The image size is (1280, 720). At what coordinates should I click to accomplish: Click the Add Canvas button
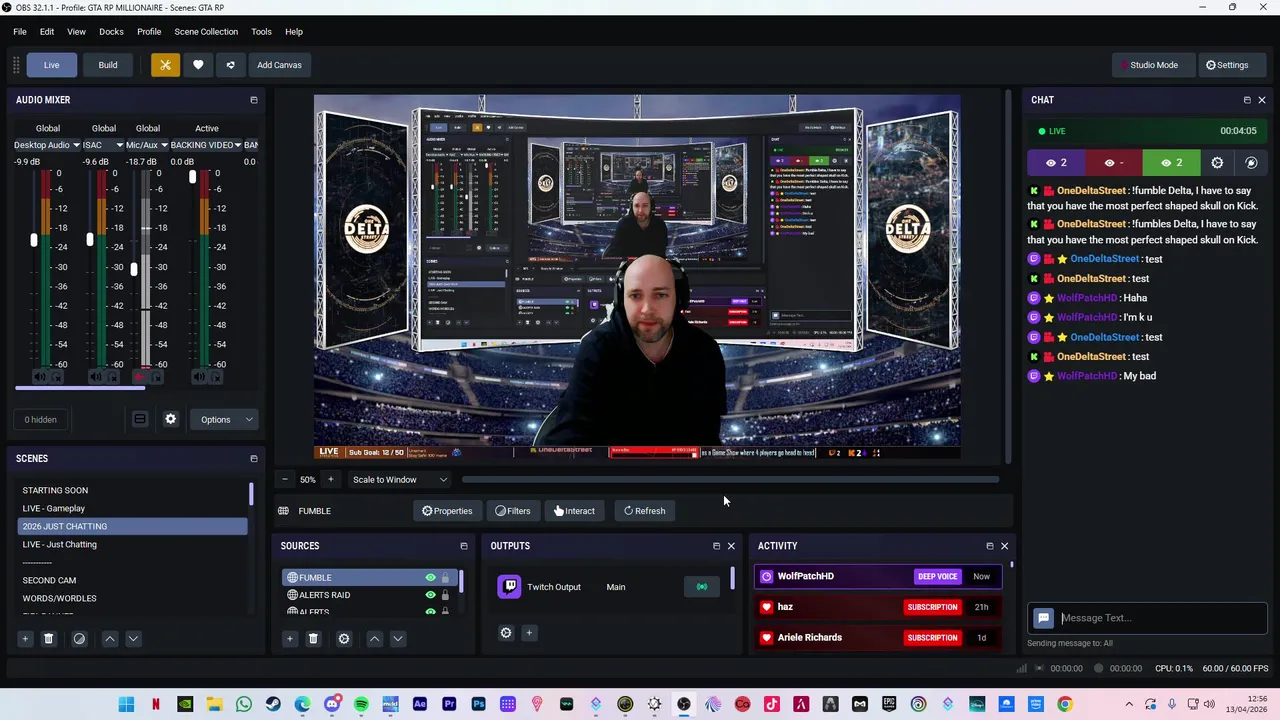click(x=279, y=65)
